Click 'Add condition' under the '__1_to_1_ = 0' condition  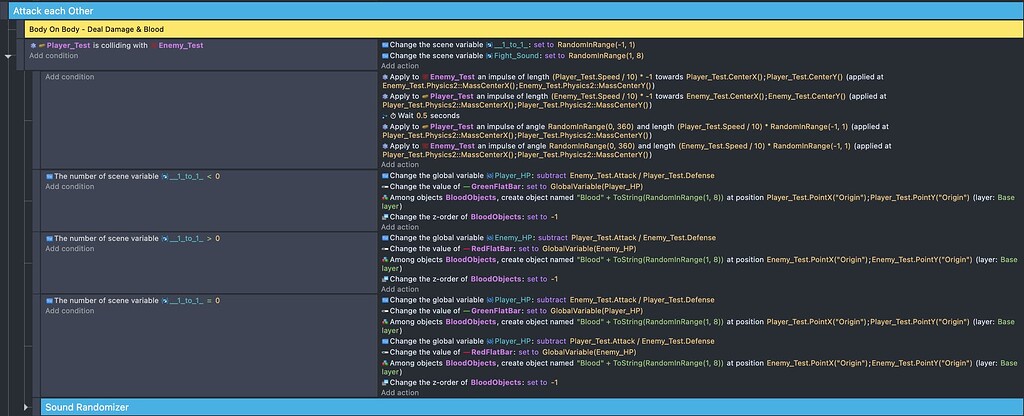(69, 310)
